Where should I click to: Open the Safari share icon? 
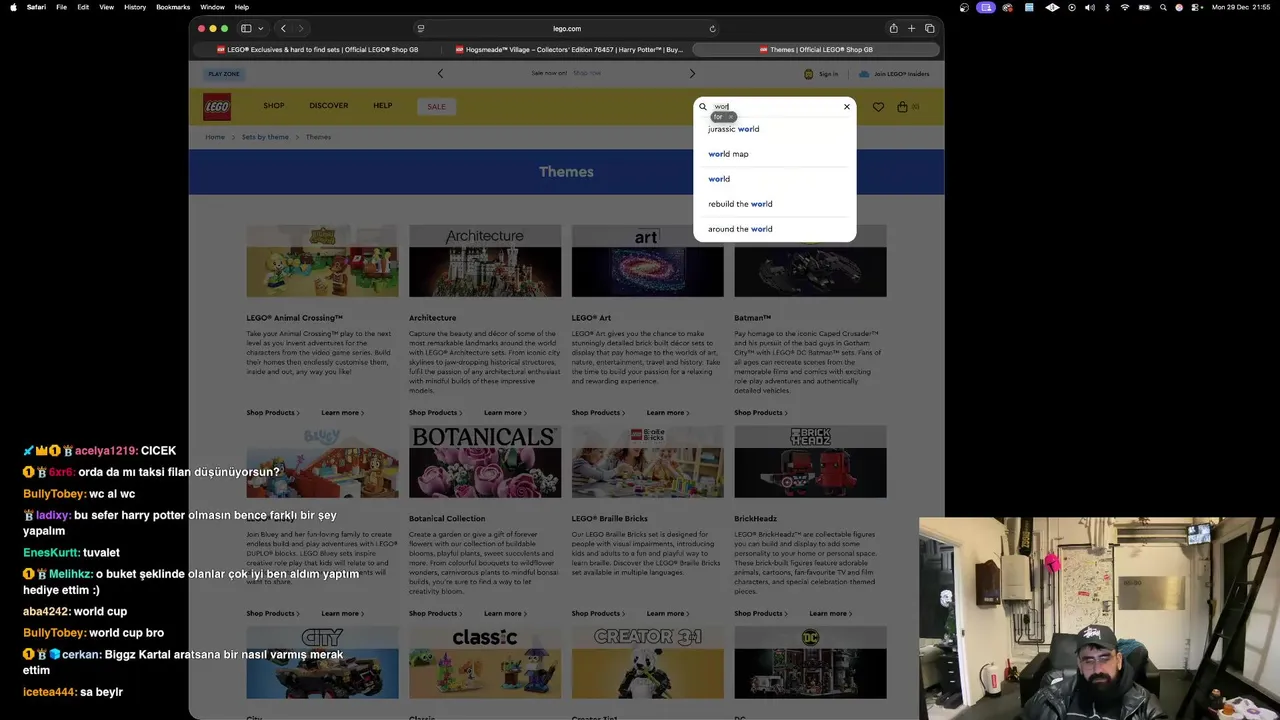click(893, 29)
